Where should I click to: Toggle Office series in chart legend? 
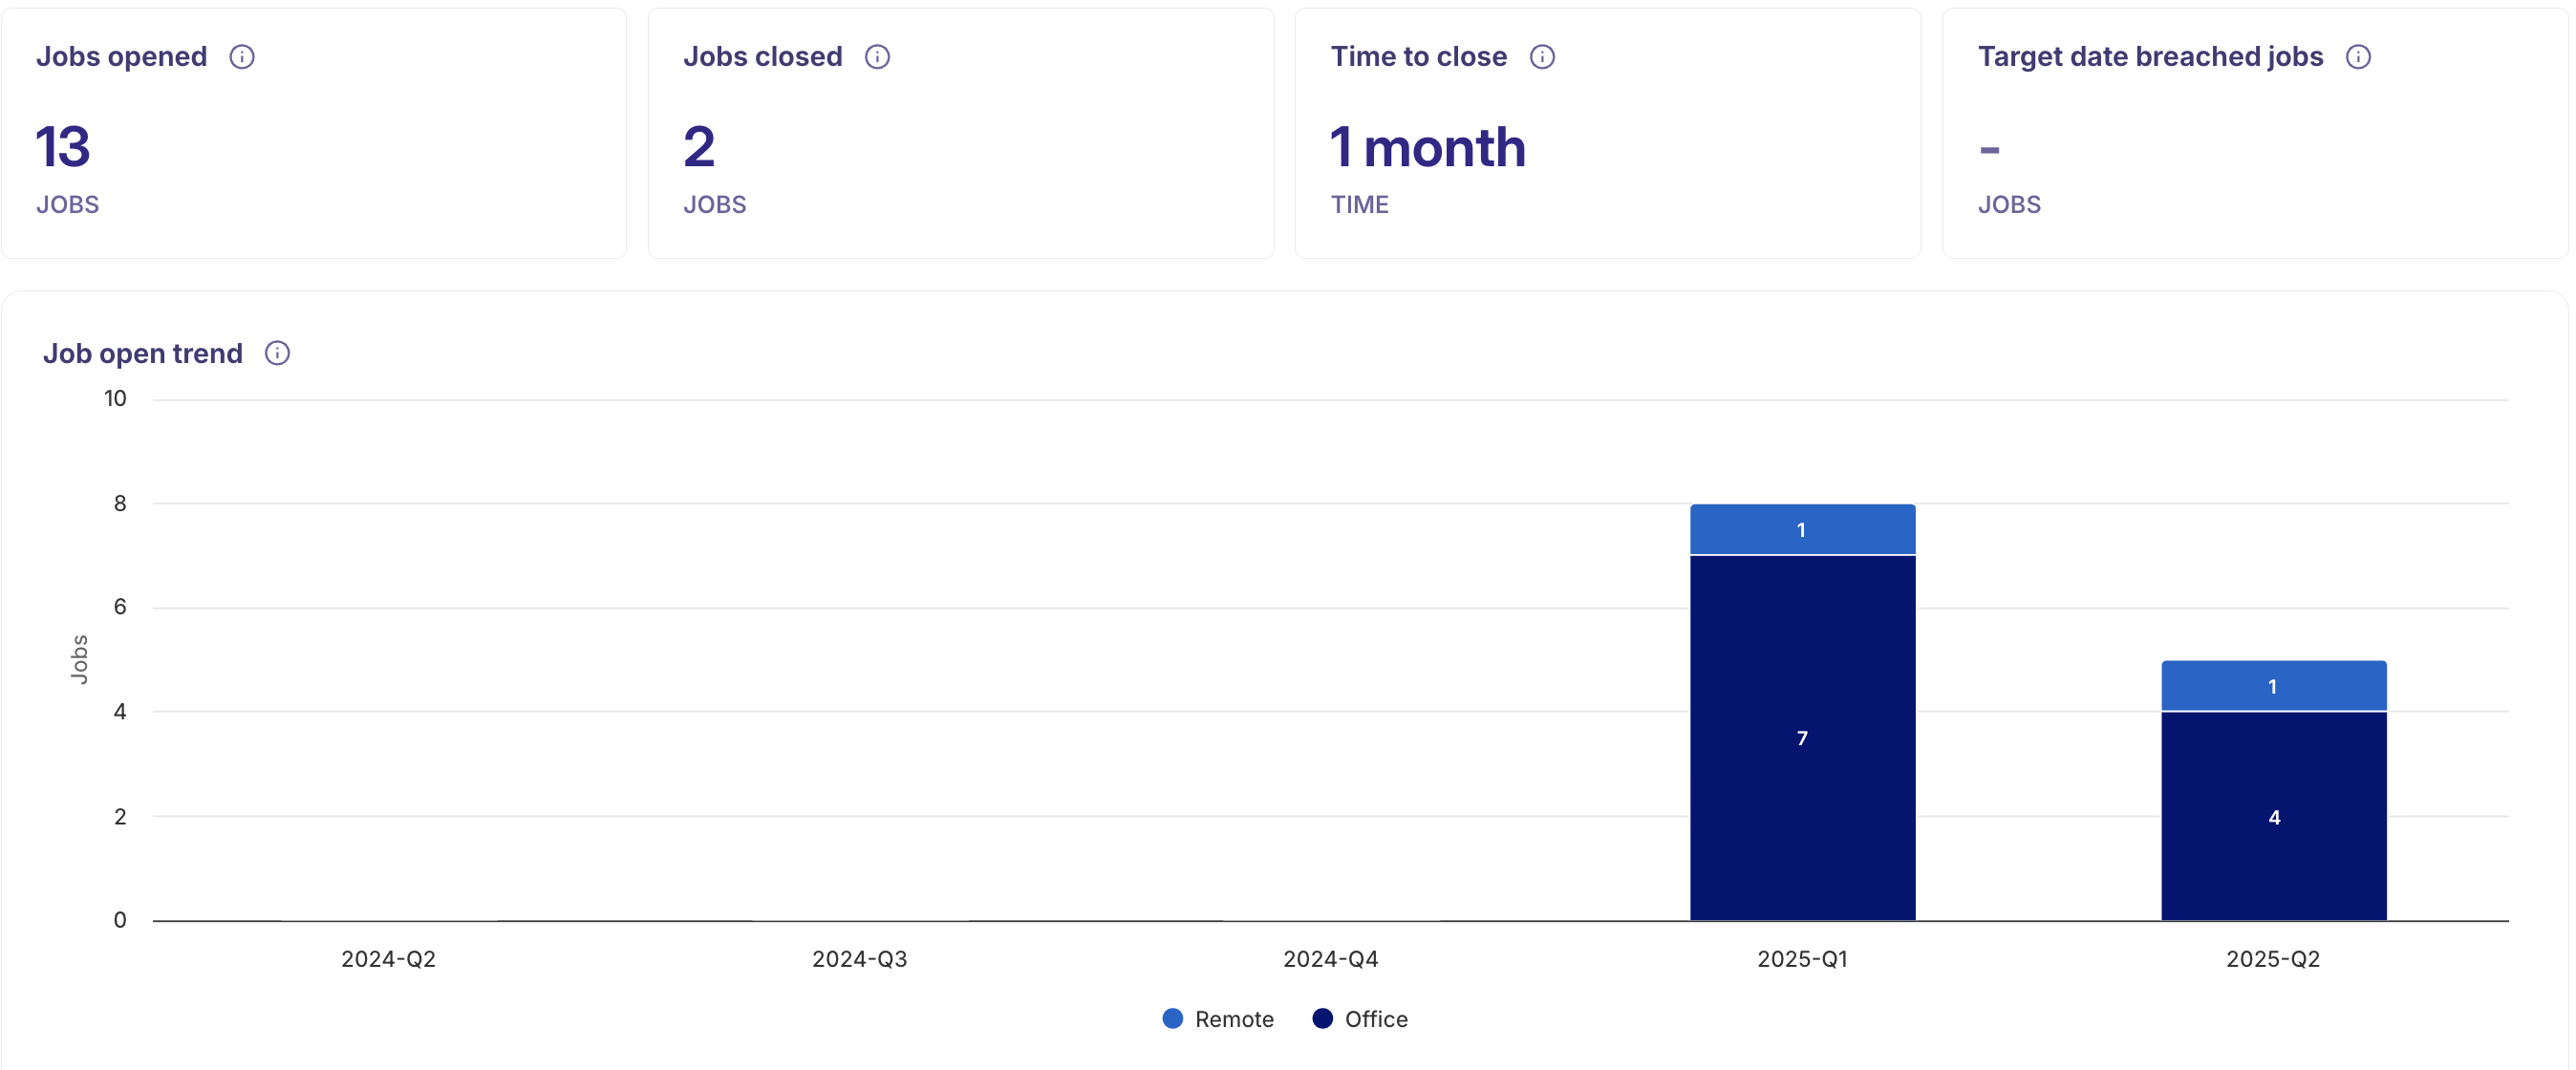point(1375,1019)
